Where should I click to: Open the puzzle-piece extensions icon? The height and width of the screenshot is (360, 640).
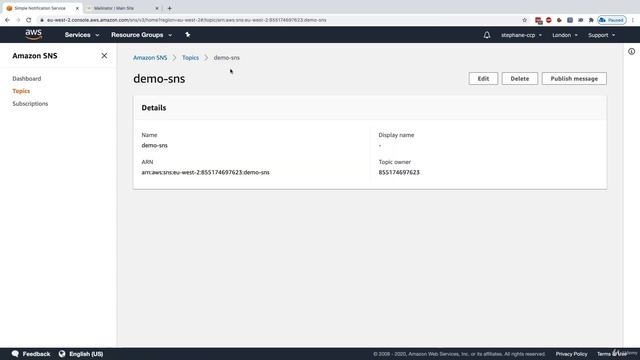[591, 20]
